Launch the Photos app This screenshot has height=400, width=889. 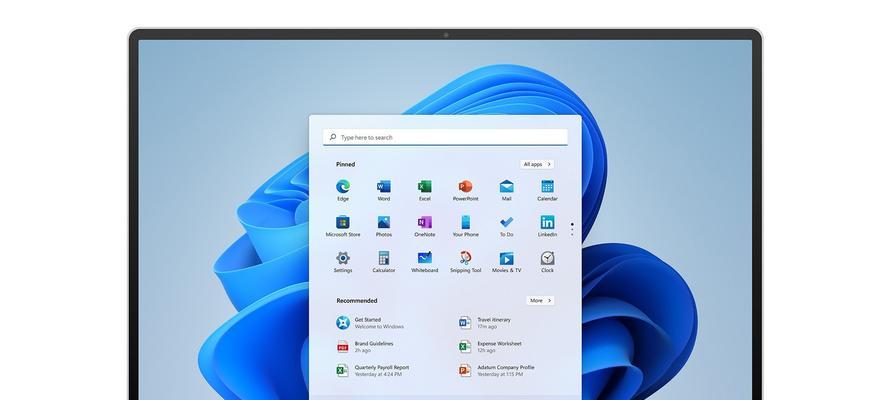384,226
